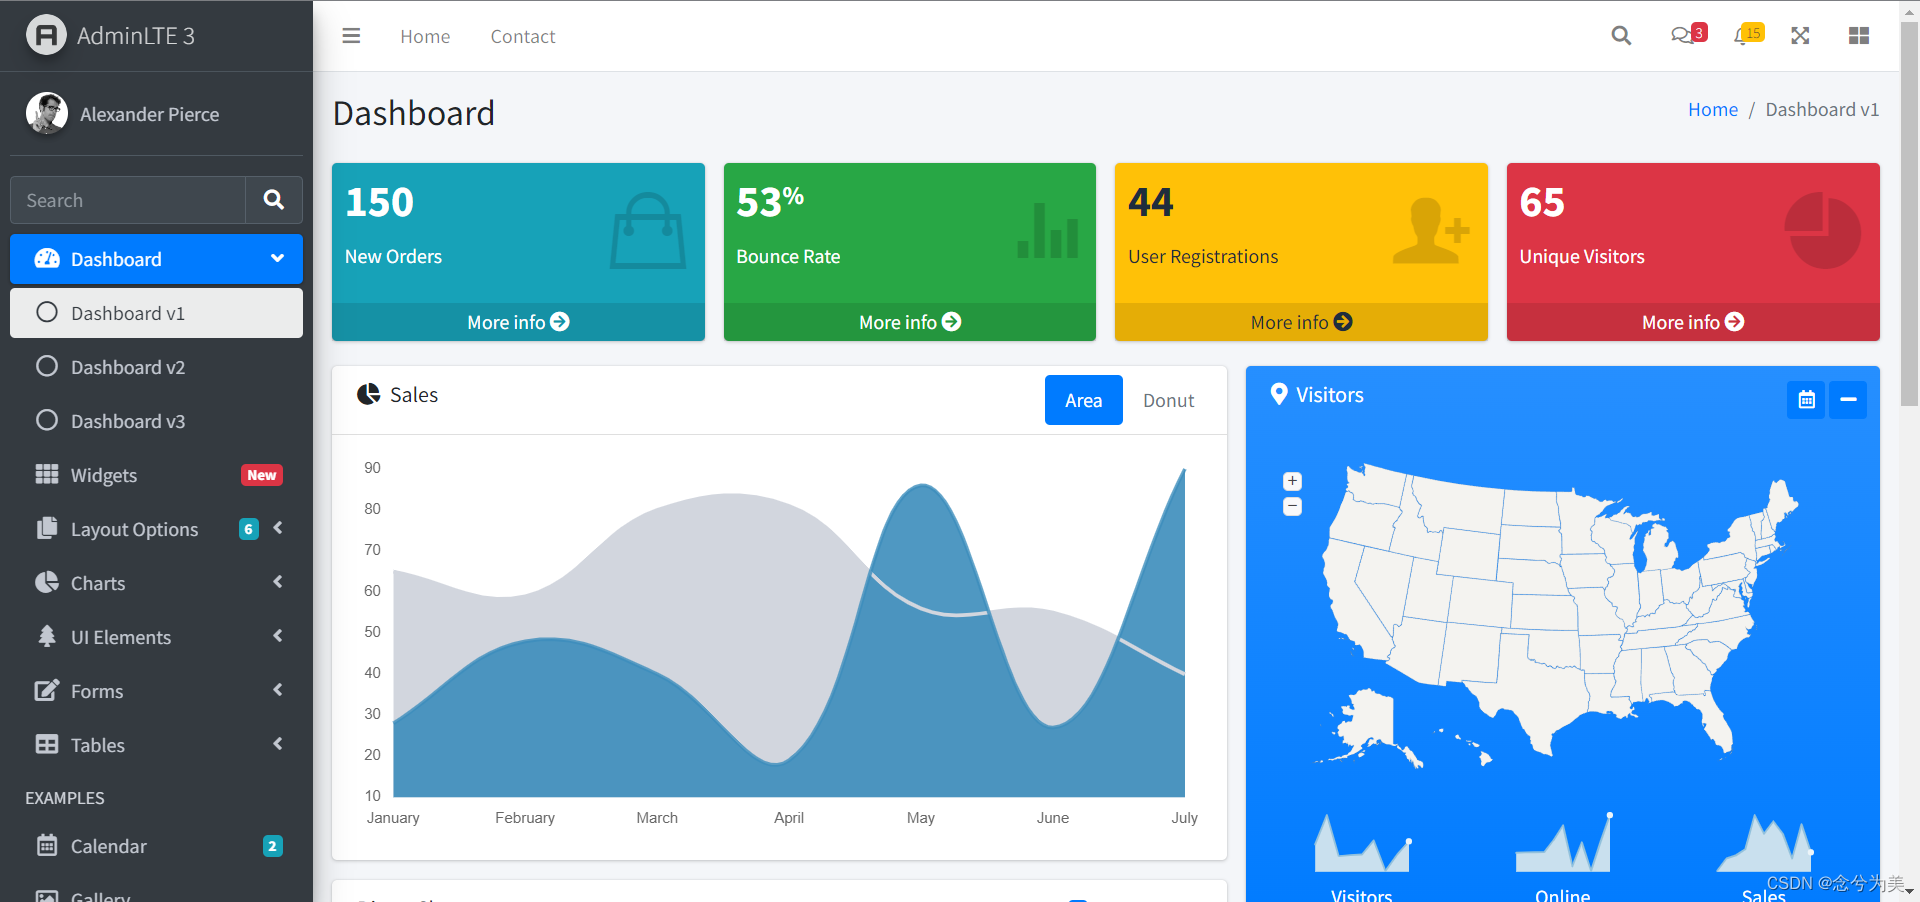The width and height of the screenshot is (1920, 902).
Task: Click the 'Dashboard v1' breadcrumb text
Action: coord(1822,109)
